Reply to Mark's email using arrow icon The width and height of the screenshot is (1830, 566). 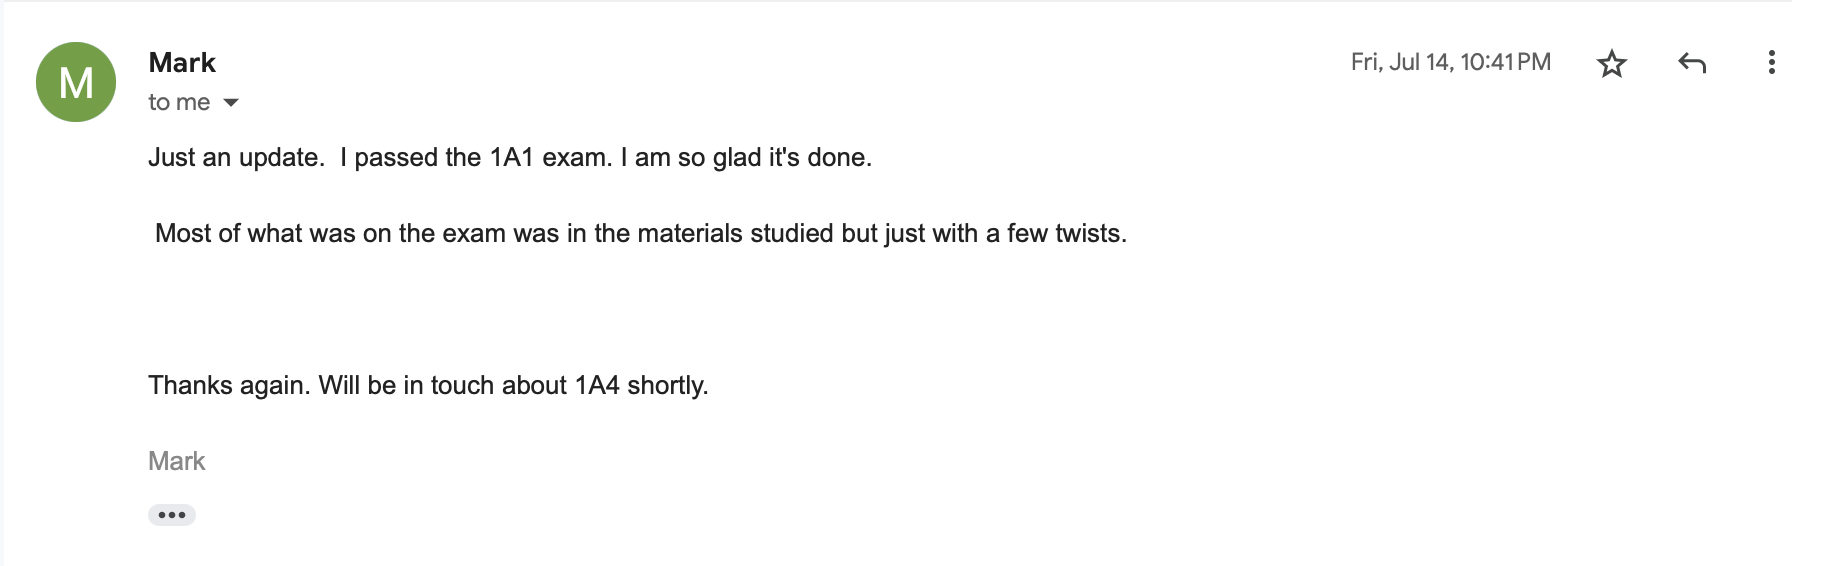pos(1691,64)
